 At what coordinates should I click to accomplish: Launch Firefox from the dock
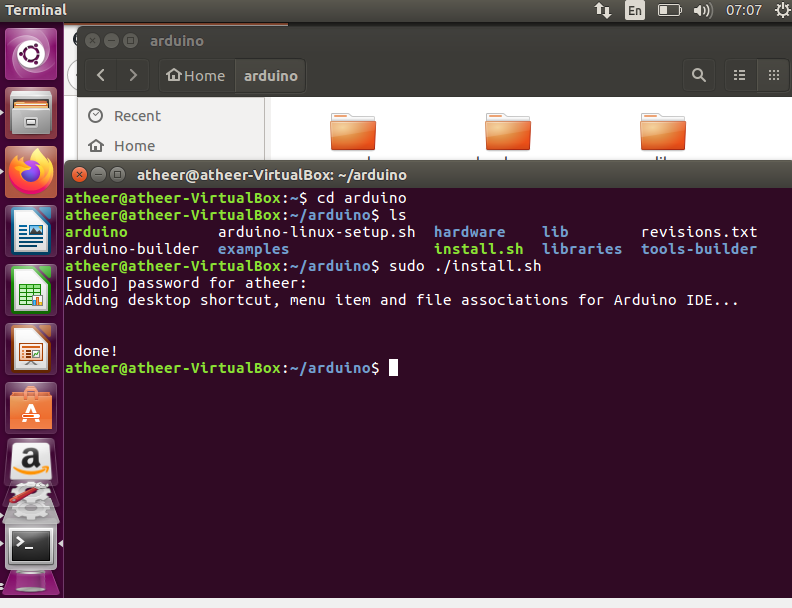tap(31, 172)
